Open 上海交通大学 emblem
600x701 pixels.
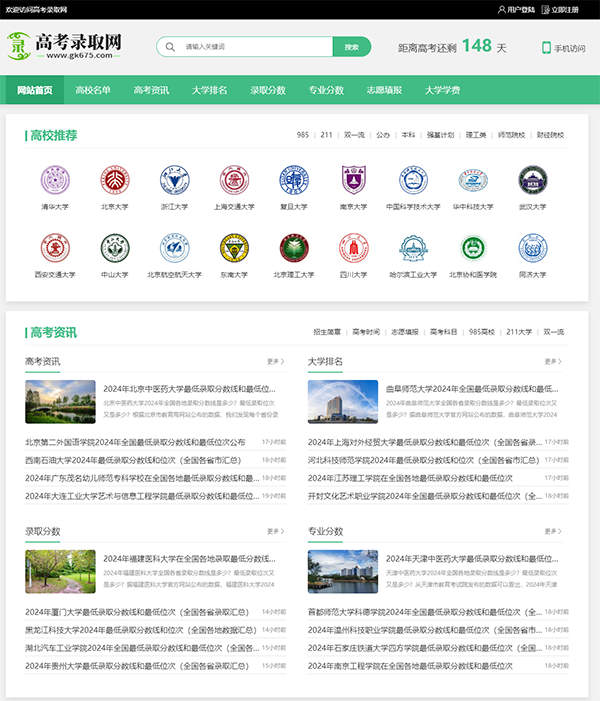(x=234, y=180)
